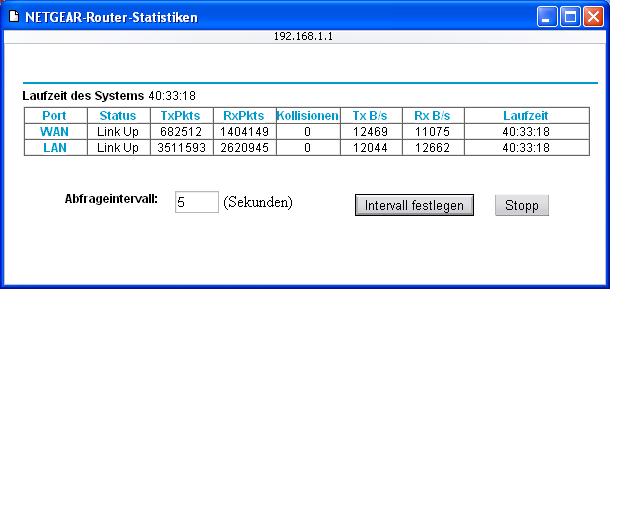Click the WAN TxPkts value 682512
Viewport: 640px width, 512px height.
tap(181, 132)
